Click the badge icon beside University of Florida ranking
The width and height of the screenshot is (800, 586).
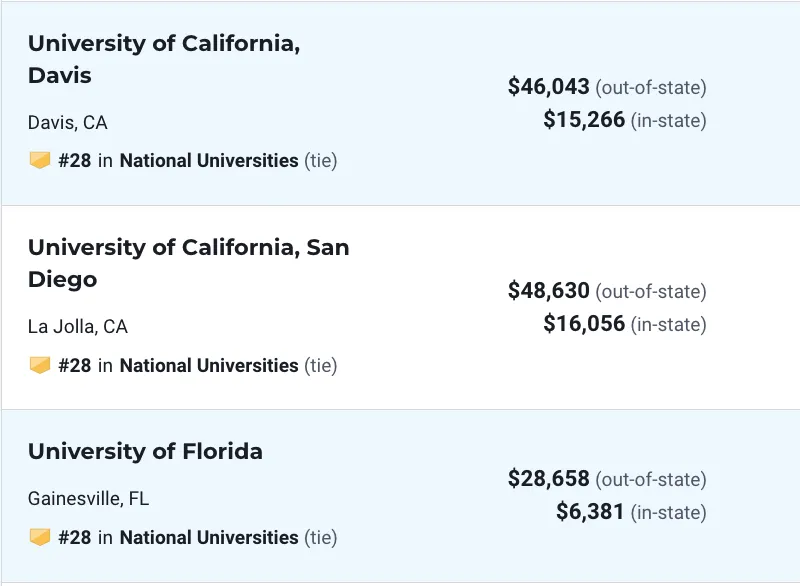[39, 537]
